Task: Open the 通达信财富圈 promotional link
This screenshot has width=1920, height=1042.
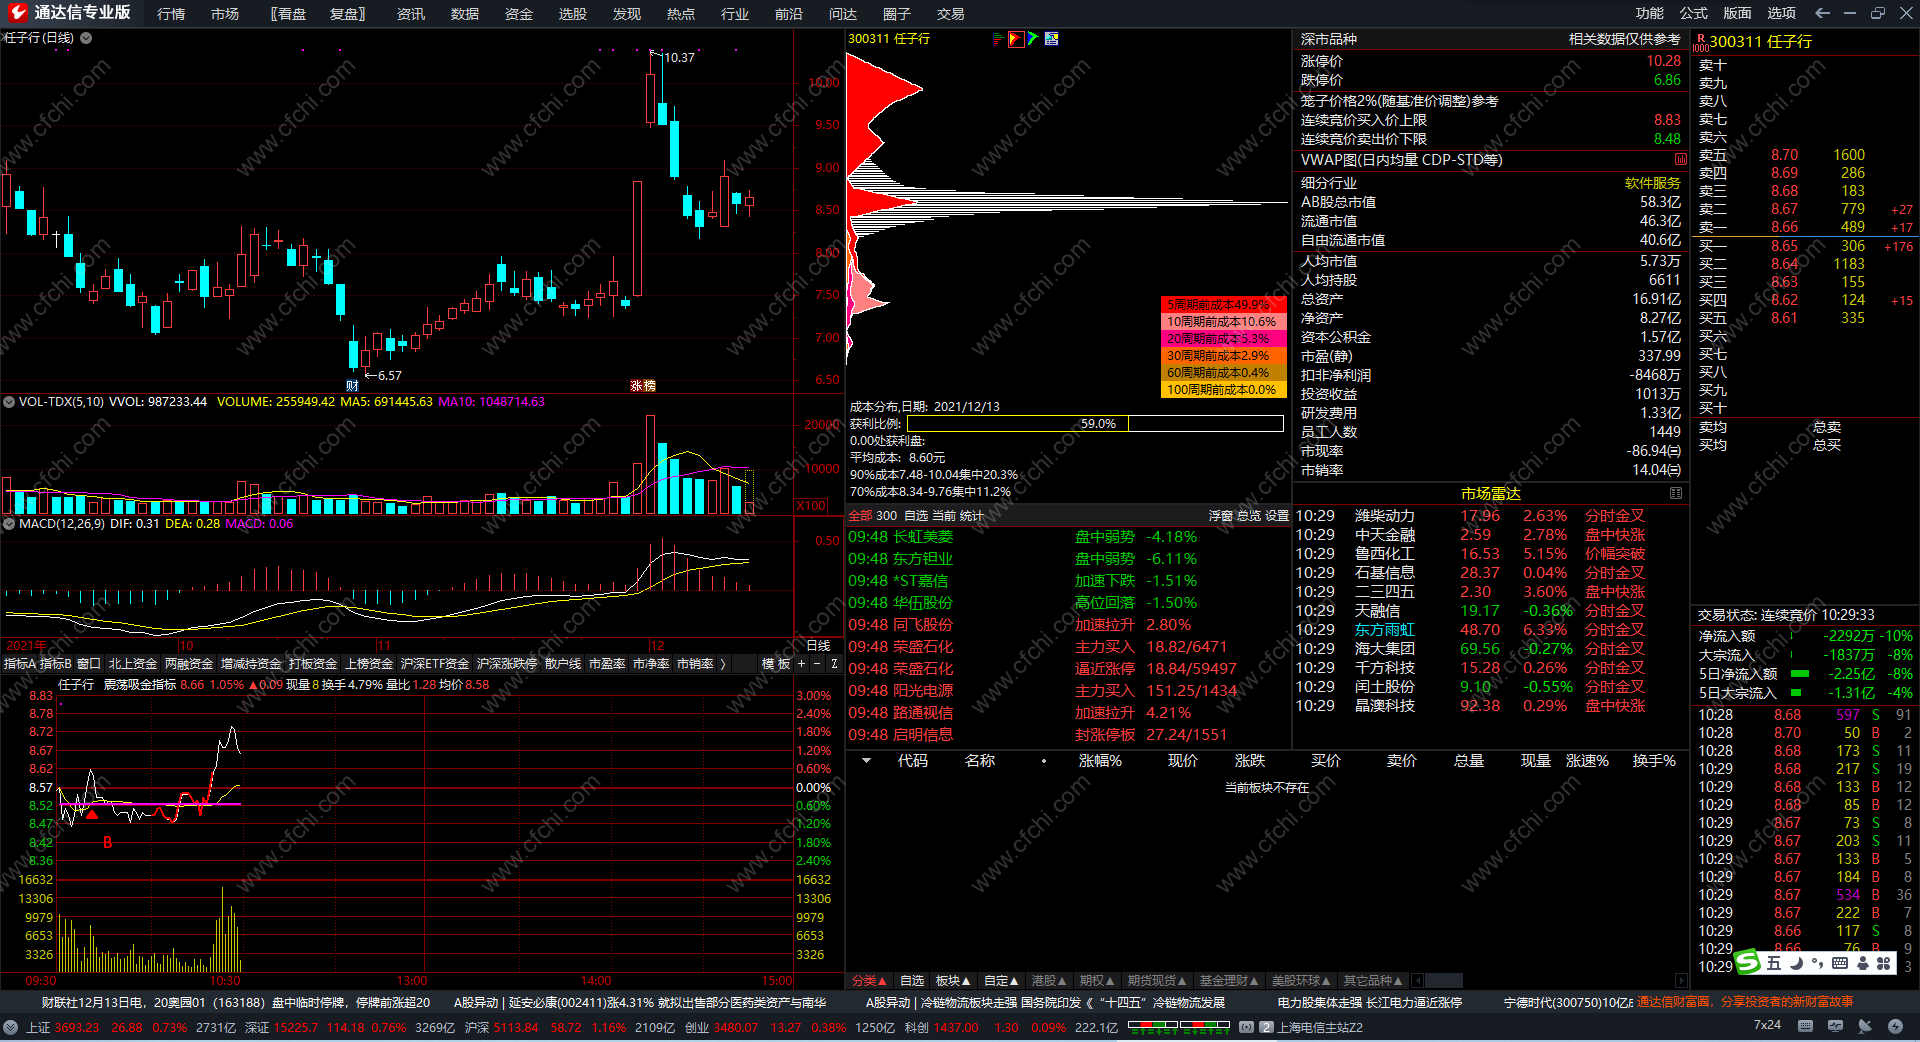Action: coord(1745,1002)
